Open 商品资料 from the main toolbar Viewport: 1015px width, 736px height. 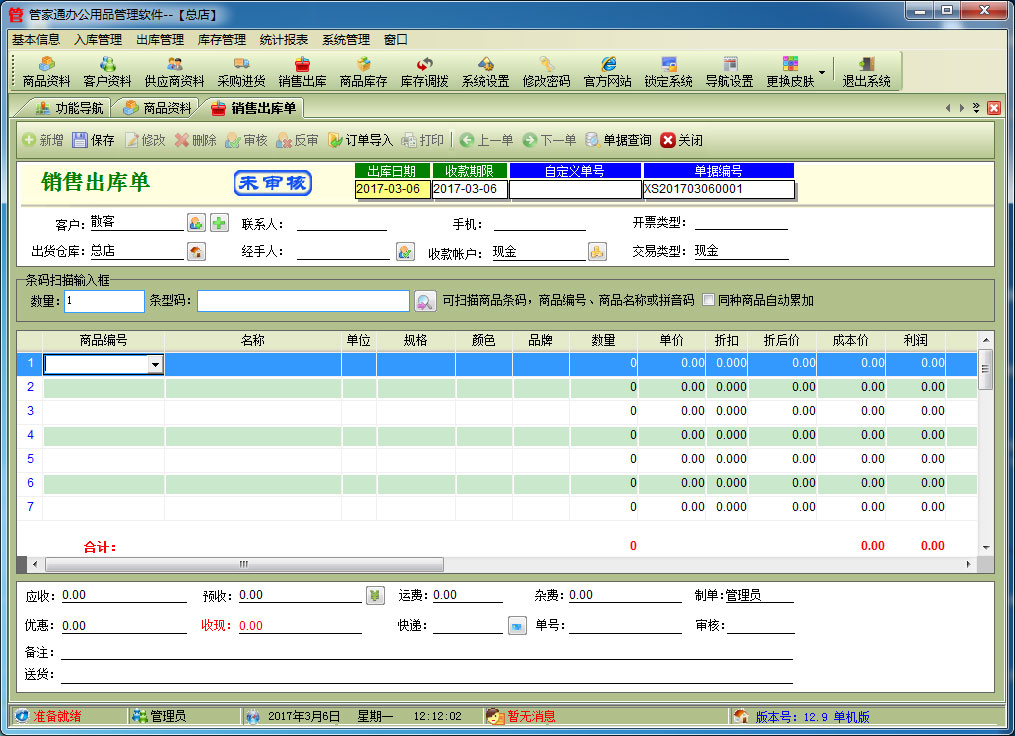click(46, 72)
